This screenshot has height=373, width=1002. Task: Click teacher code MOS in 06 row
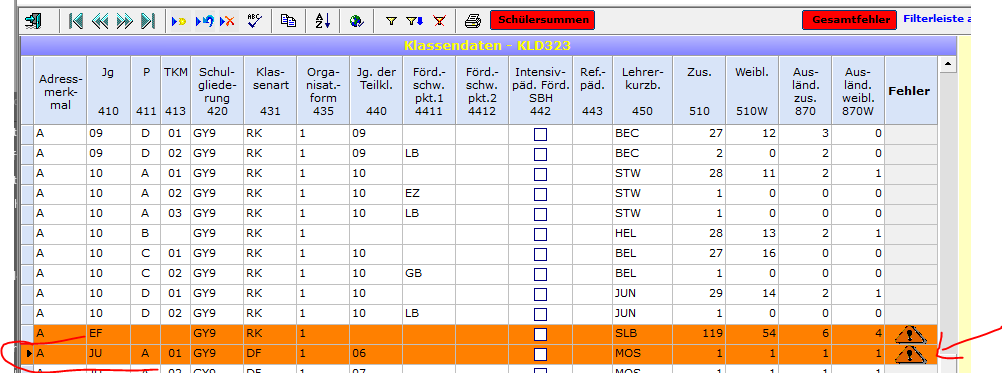click(642, 353)
